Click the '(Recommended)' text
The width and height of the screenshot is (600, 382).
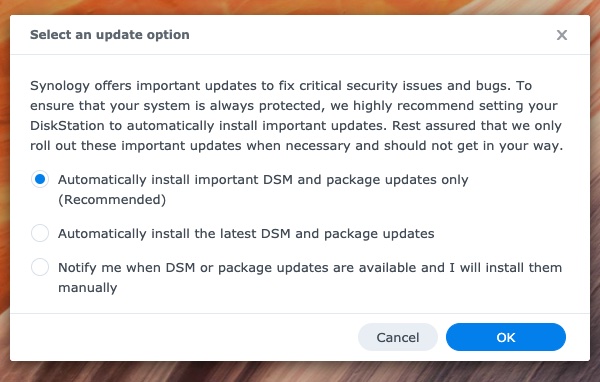click(x=112, y=200)
